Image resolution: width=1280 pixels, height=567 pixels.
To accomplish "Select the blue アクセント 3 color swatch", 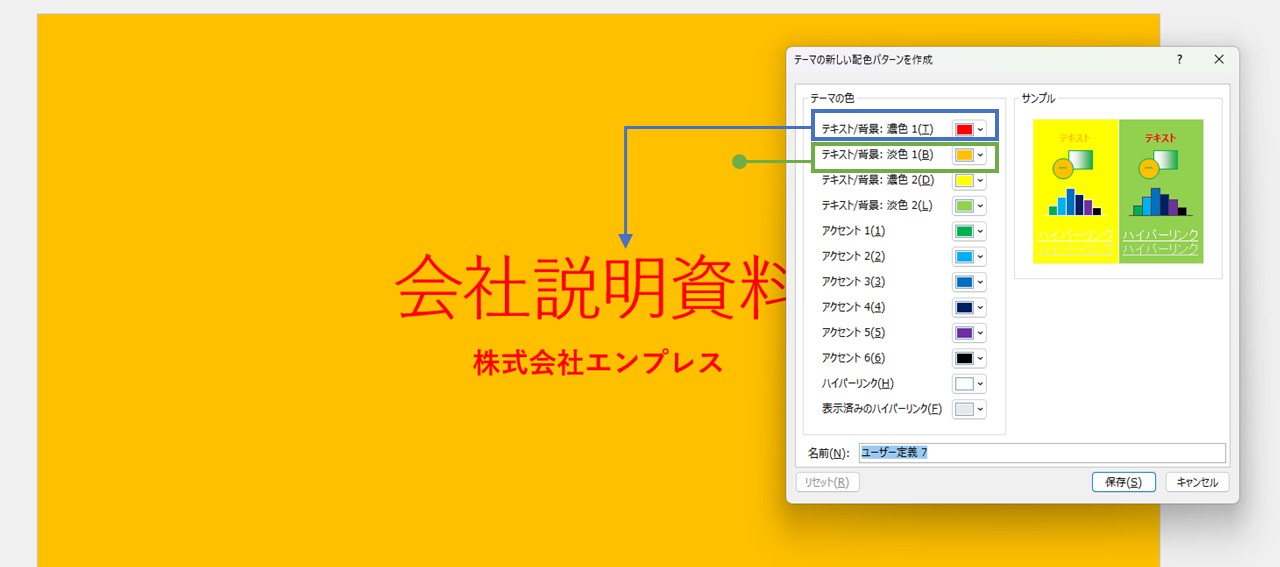I will (x=964, y=282).
